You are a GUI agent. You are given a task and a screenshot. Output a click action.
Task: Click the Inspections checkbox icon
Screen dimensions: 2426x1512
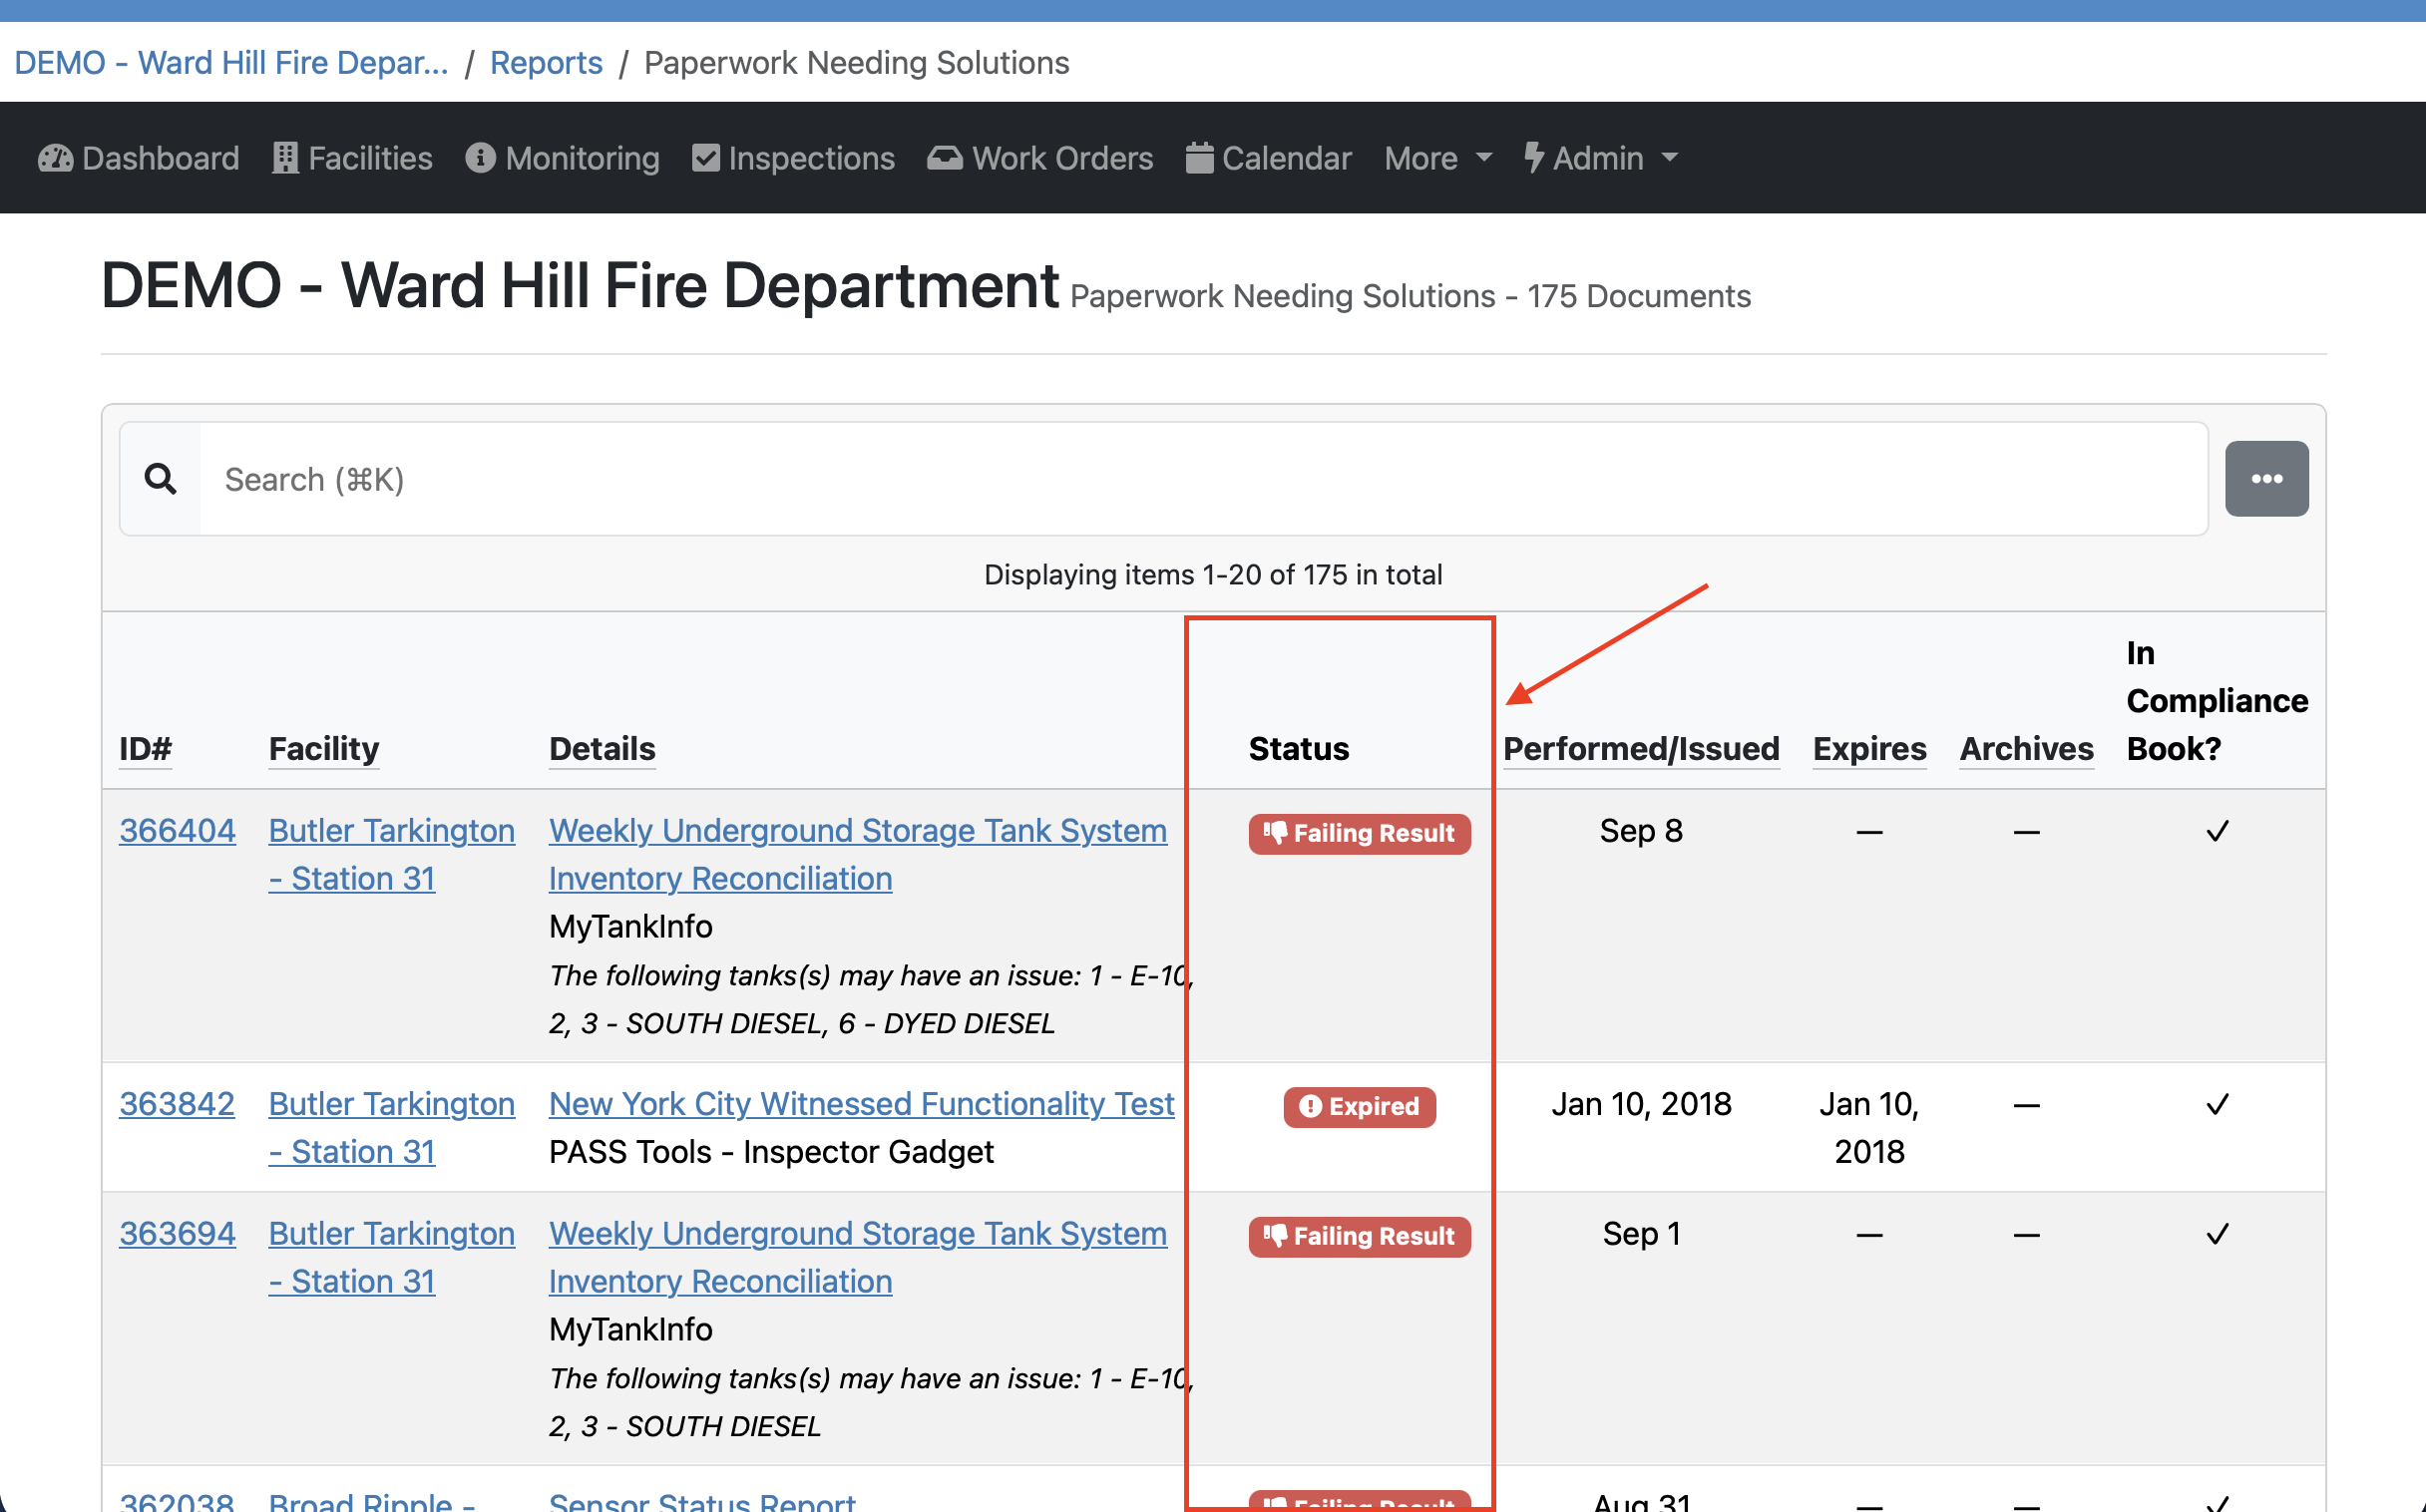706,158
